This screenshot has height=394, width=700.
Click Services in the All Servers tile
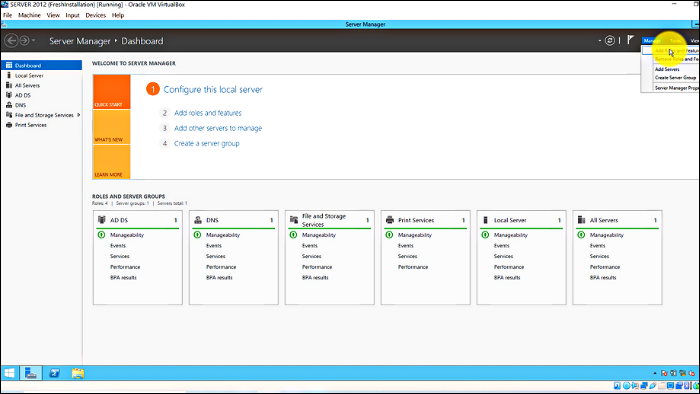pyautogui.click(x=599, y=256)
